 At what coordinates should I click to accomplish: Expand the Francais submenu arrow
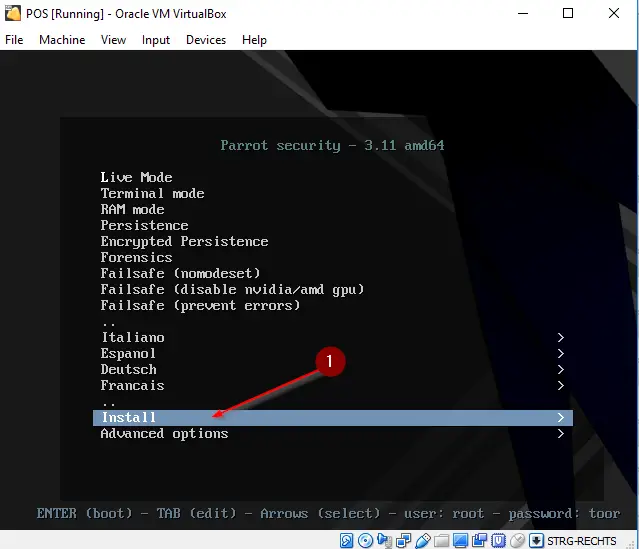561,385
